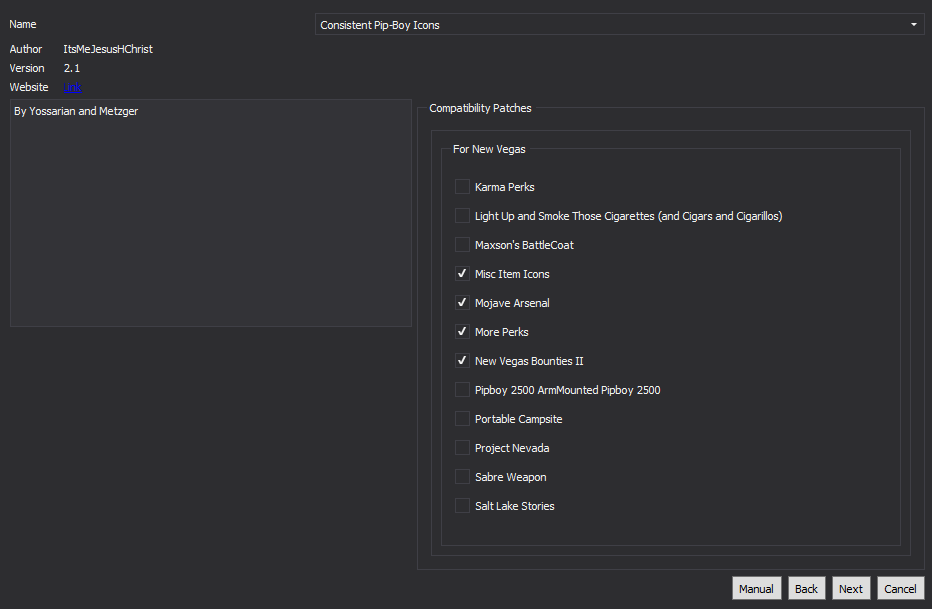Viewport: 932px width, 609px height.
Task: Click the Compatibility Patches group label
Action: (x=480, y=108)
